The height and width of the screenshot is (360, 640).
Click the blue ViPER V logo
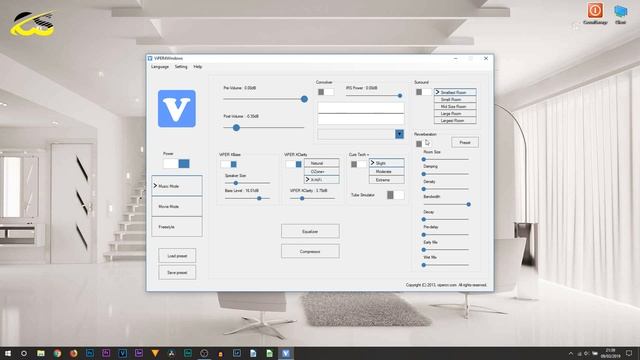(177, 109)
